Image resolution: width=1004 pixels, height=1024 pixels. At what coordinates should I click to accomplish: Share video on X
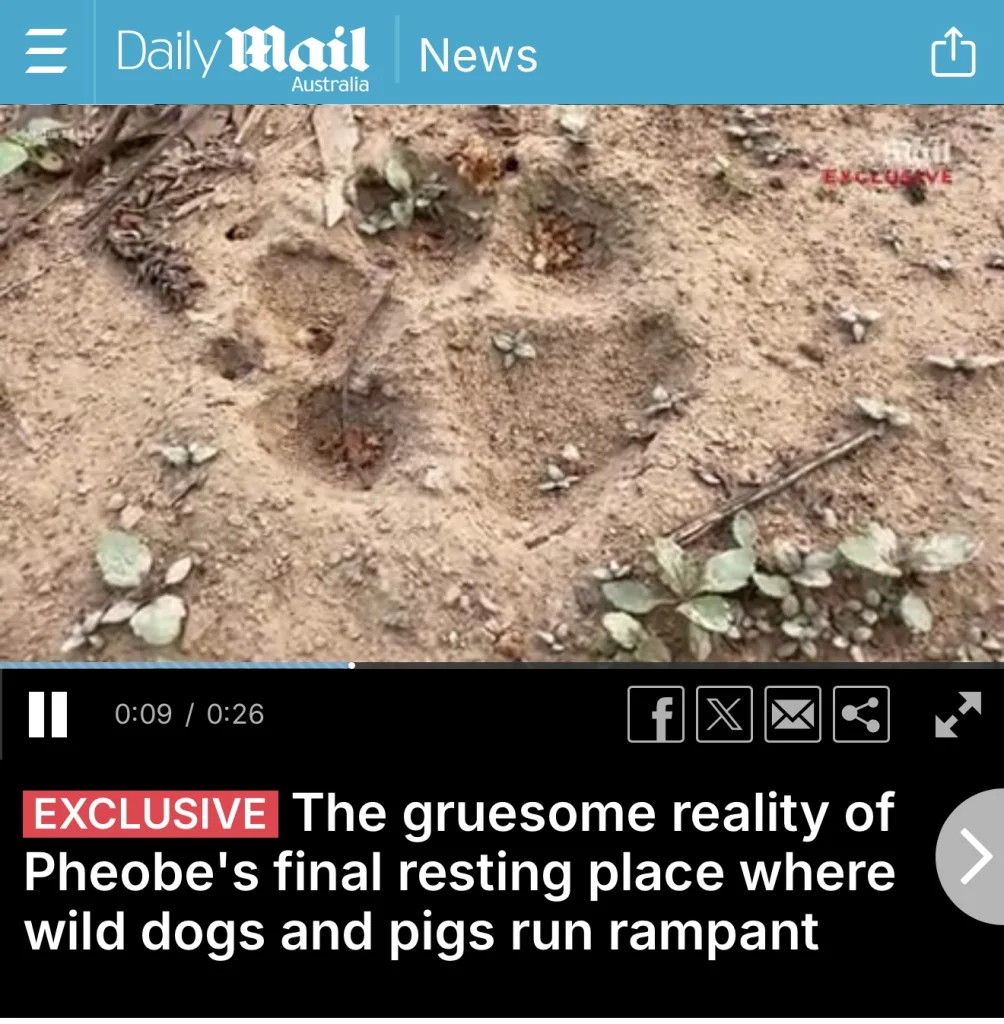click(724, 714)
